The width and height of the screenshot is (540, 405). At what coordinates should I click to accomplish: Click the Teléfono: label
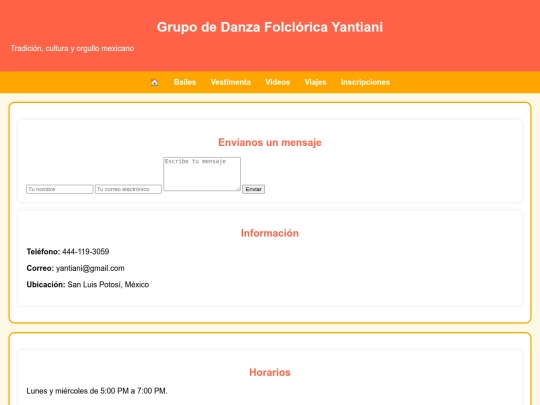coord(43,252)
